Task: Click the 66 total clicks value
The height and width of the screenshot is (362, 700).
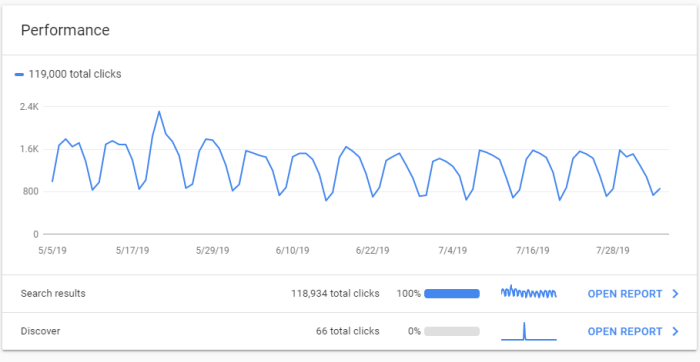Action: pos(348,331)
